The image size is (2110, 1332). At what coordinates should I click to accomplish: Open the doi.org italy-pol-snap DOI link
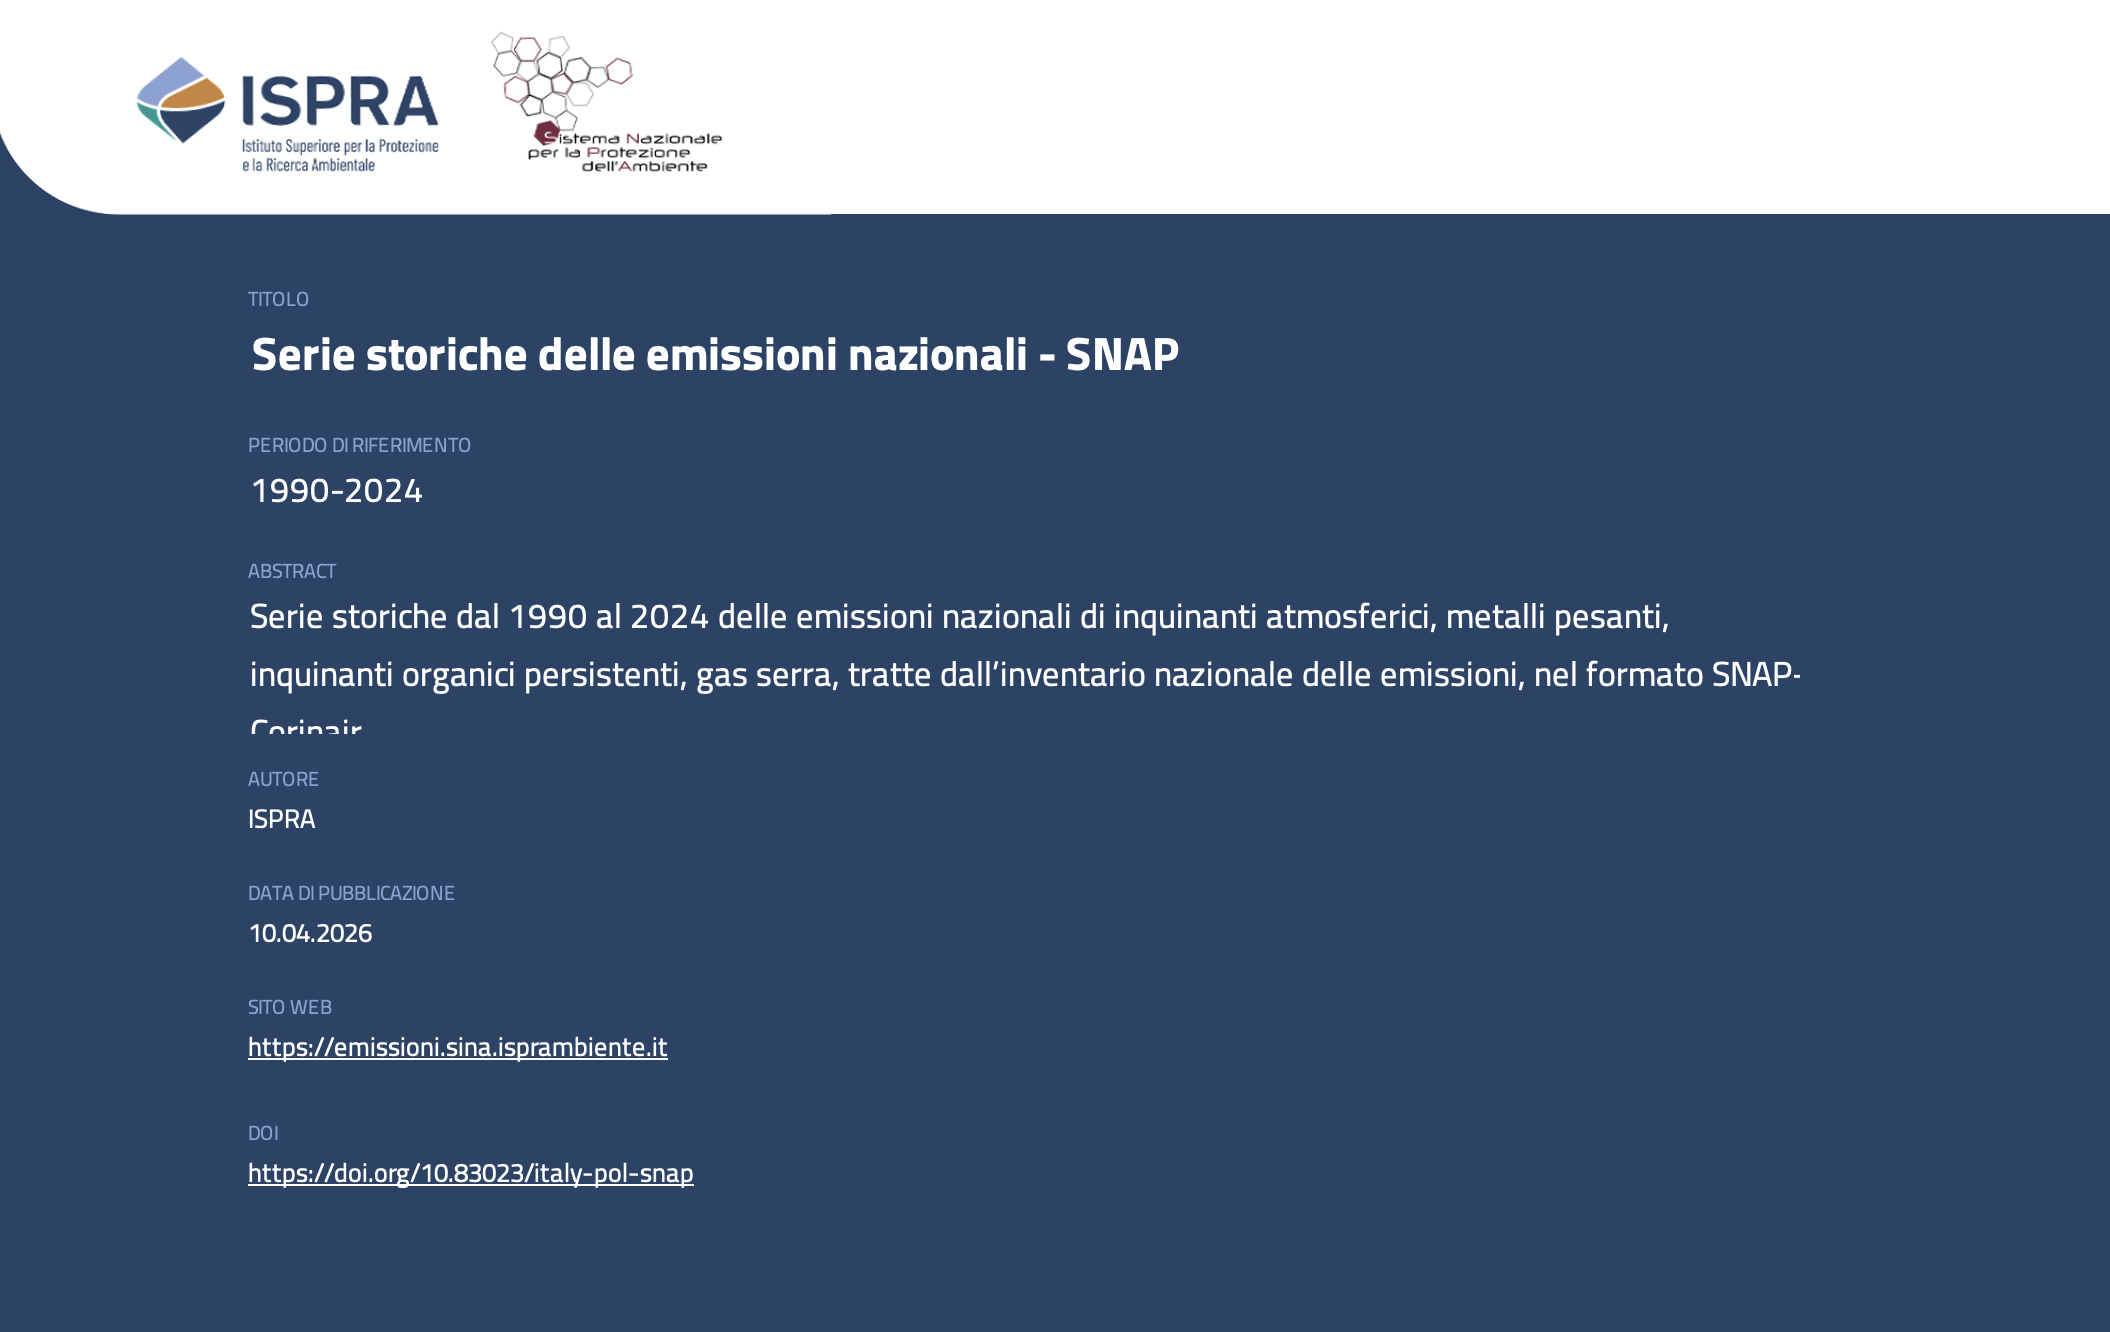pos(470,1173)
